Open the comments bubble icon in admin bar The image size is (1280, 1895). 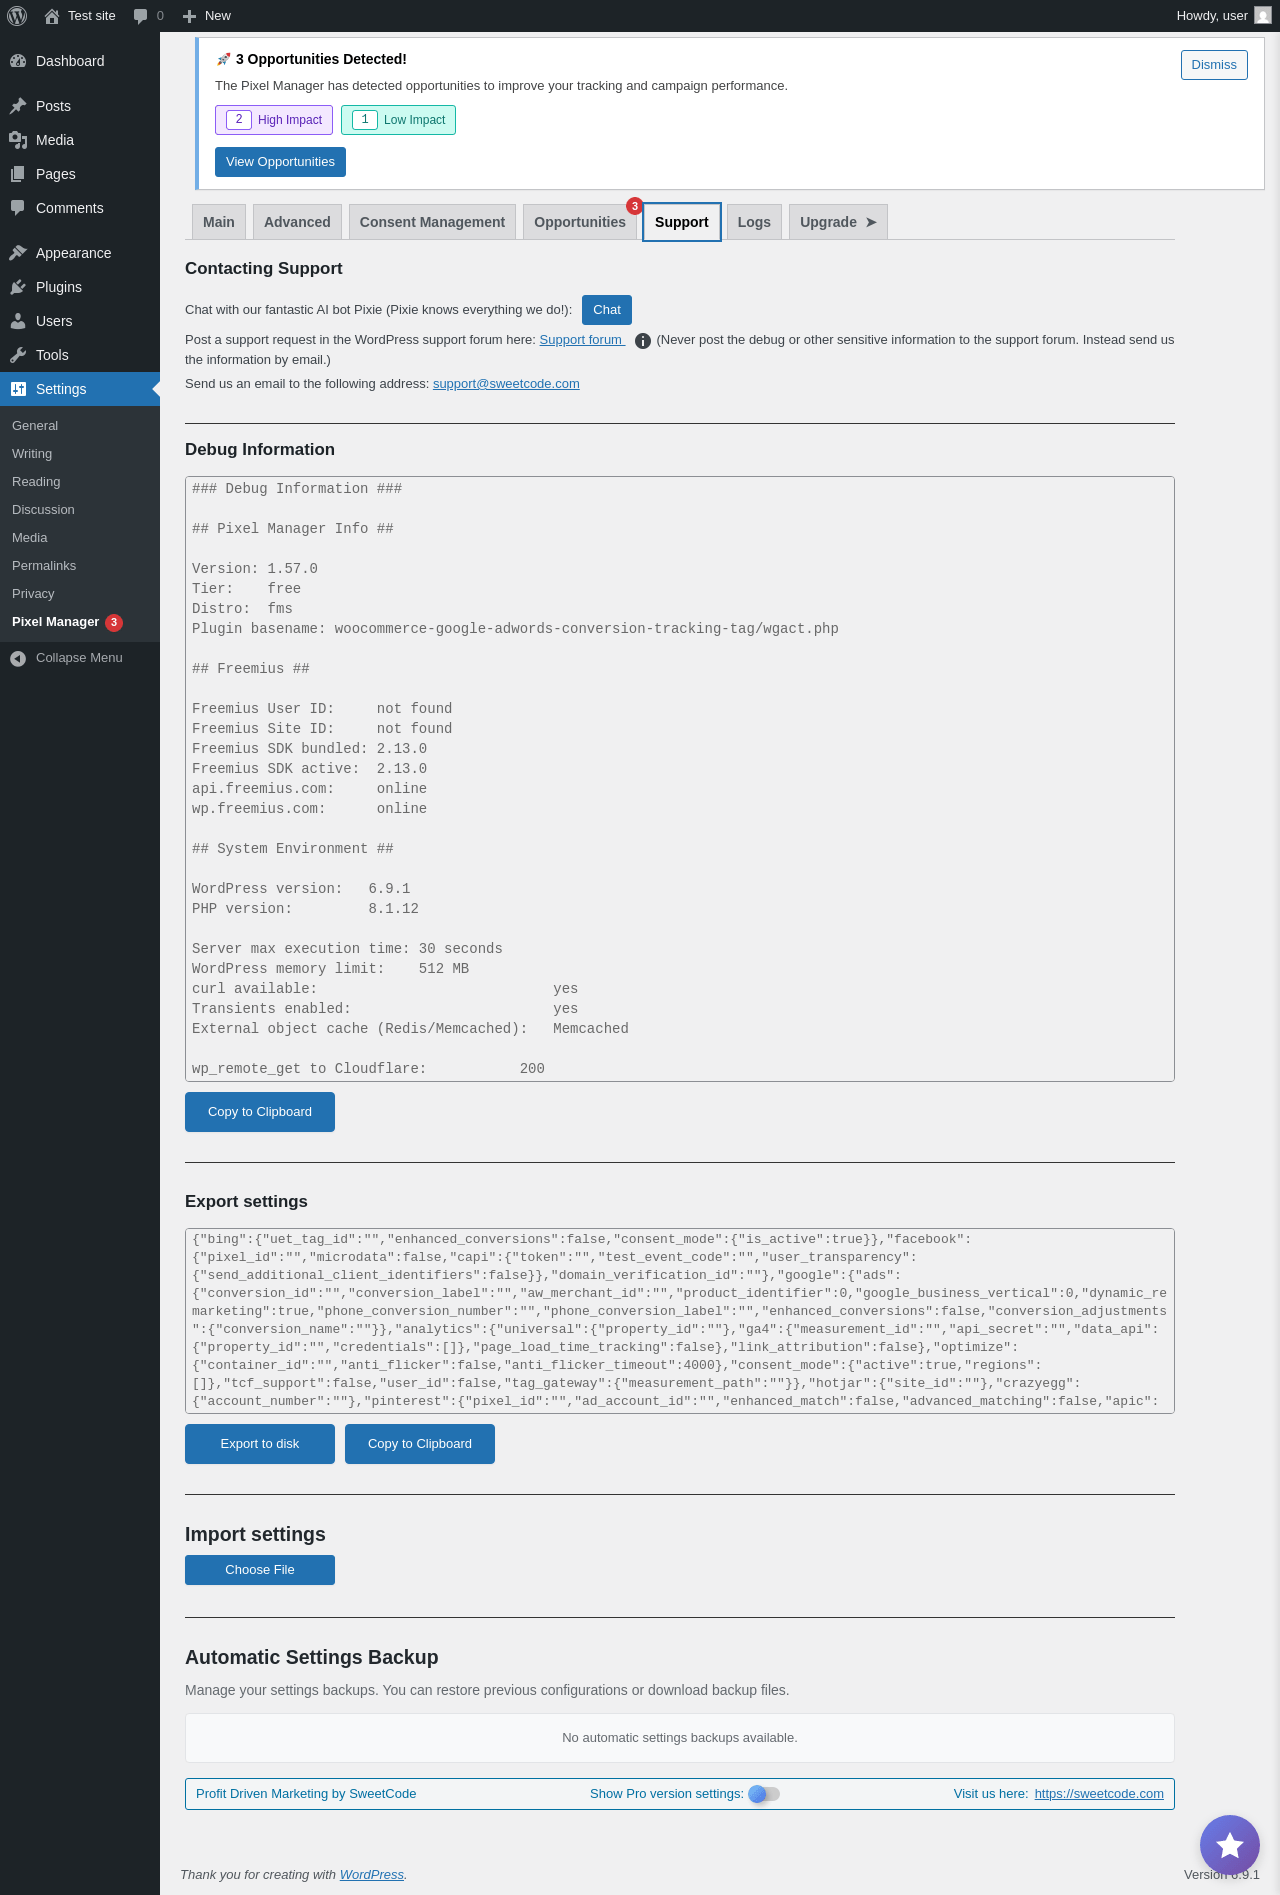coord(141,16)
